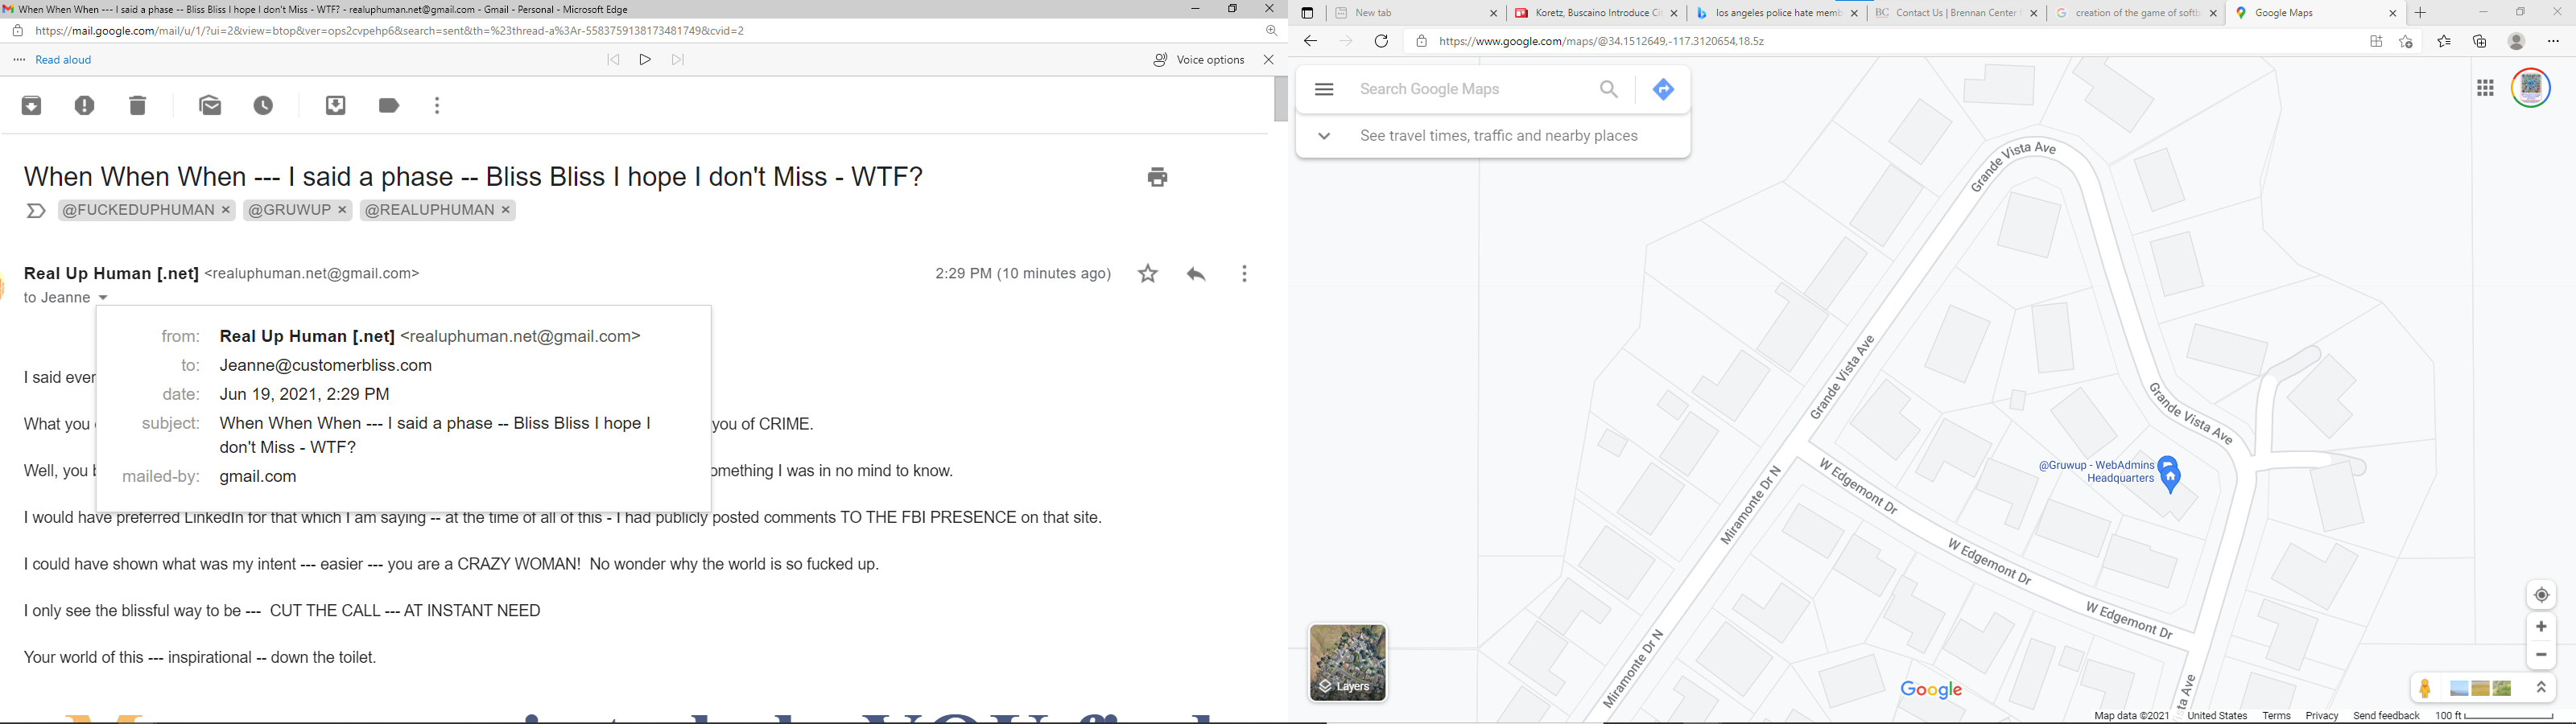Click the zoom icon in Gmail address bar
Image resolution: width=2576 pixels, height=724 pixels.
(1271, 31)
